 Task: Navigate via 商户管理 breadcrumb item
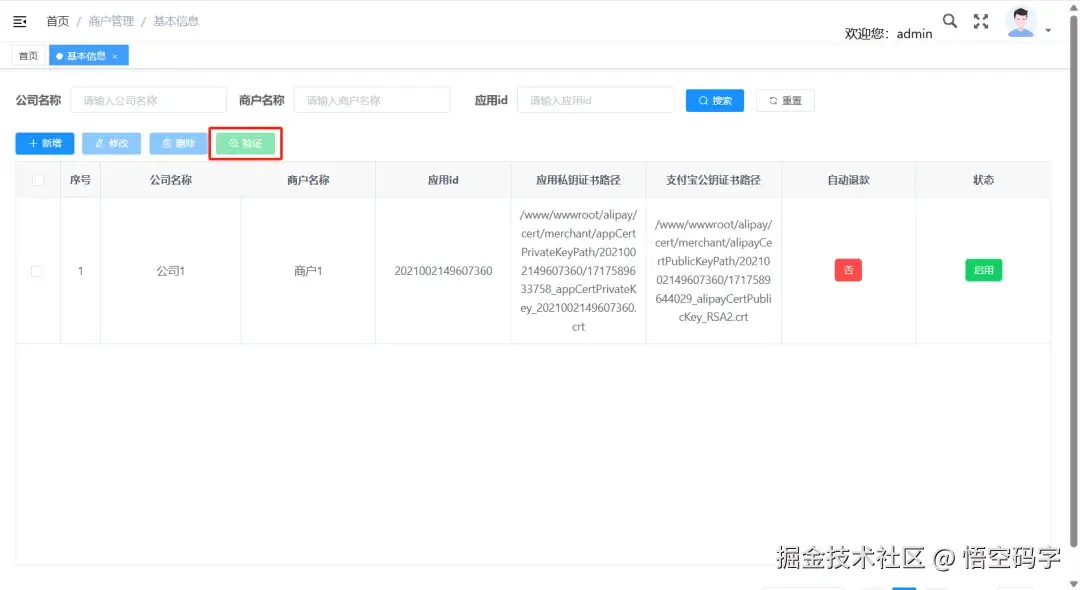[x=113, y=20]
